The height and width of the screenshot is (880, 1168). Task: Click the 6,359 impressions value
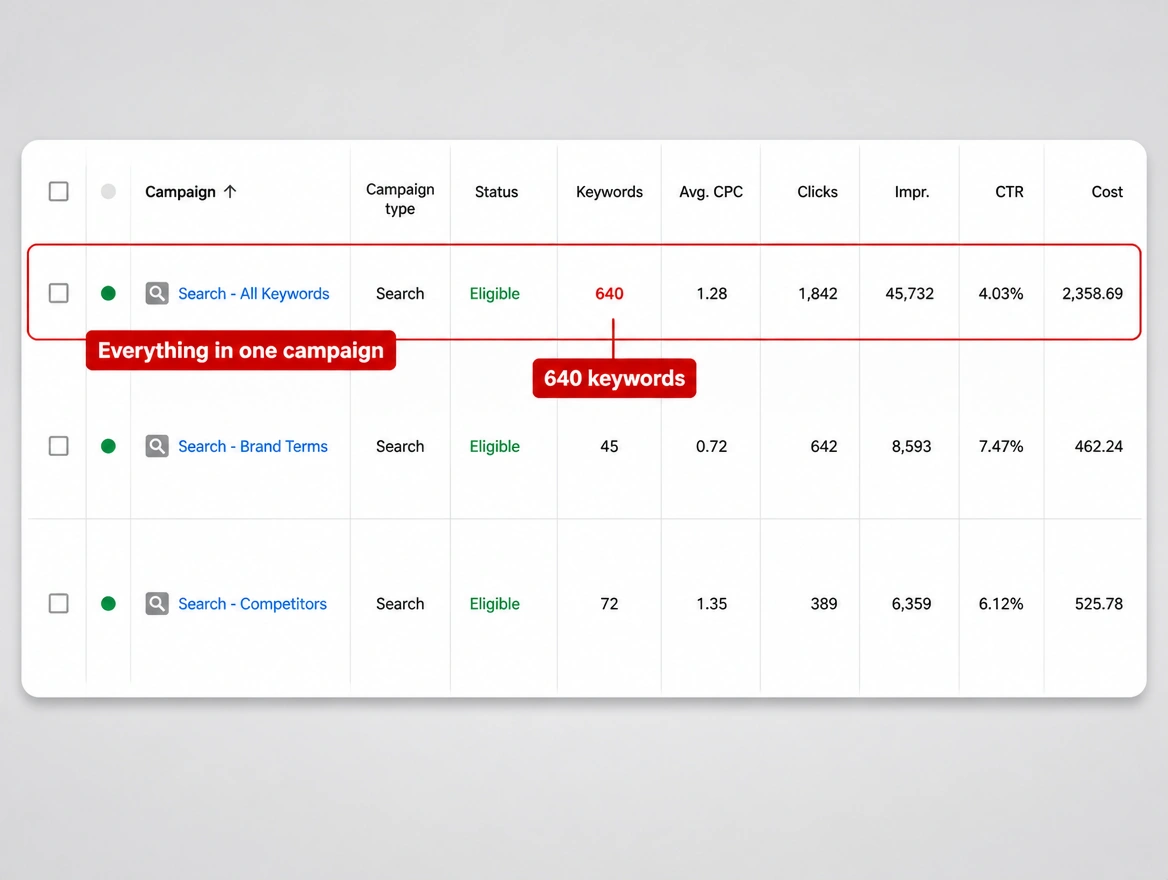click(x=912, y=604)
